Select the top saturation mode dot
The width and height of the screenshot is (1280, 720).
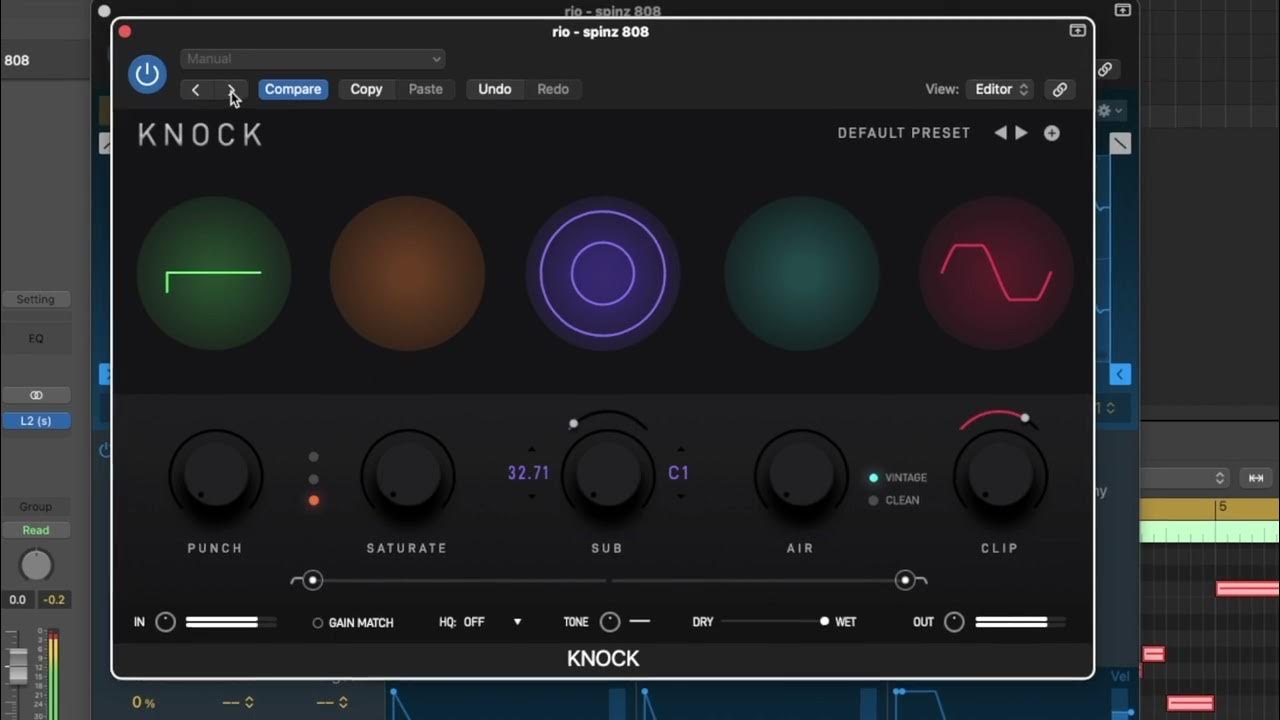313,457
